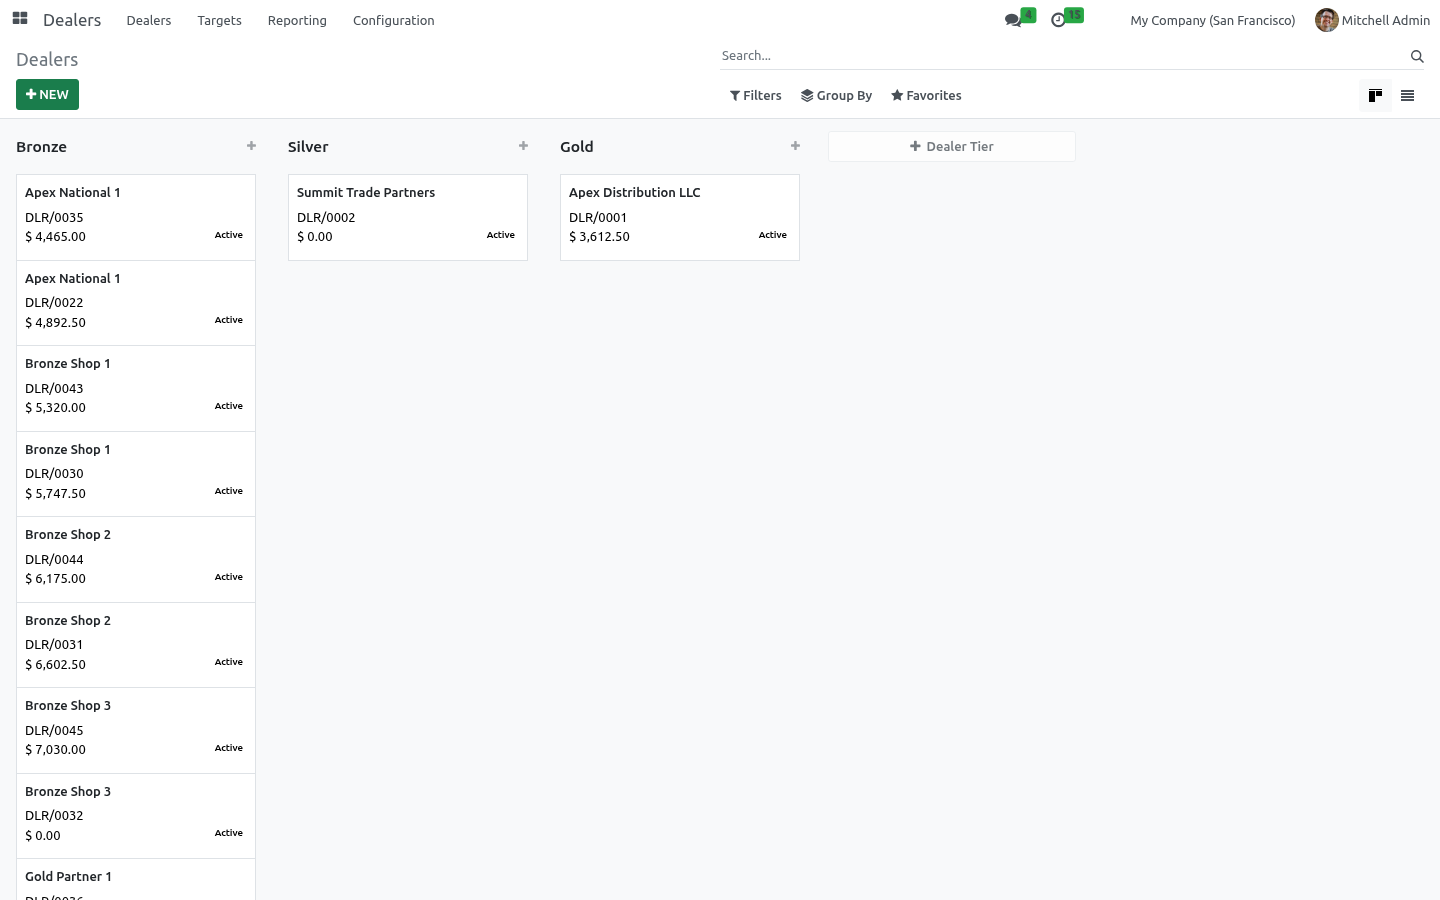The height and width of the screenshot is (900, 1440).
Task: Add a dealer in Gold column
Action: [x=795, y=146]
